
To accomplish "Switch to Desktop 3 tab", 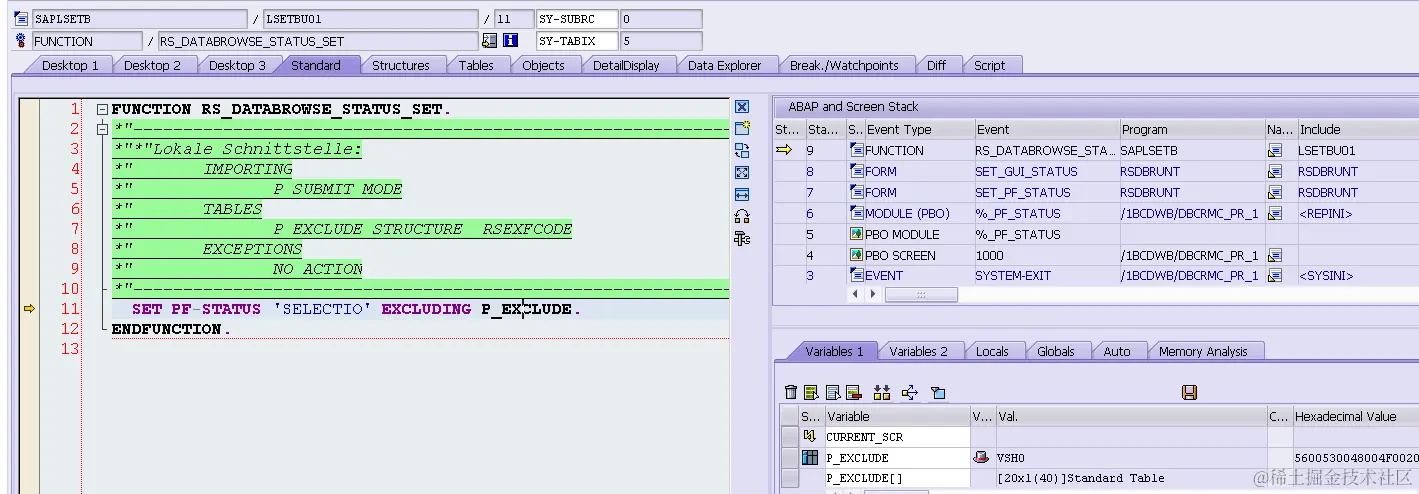I will (x=237, y=65).
